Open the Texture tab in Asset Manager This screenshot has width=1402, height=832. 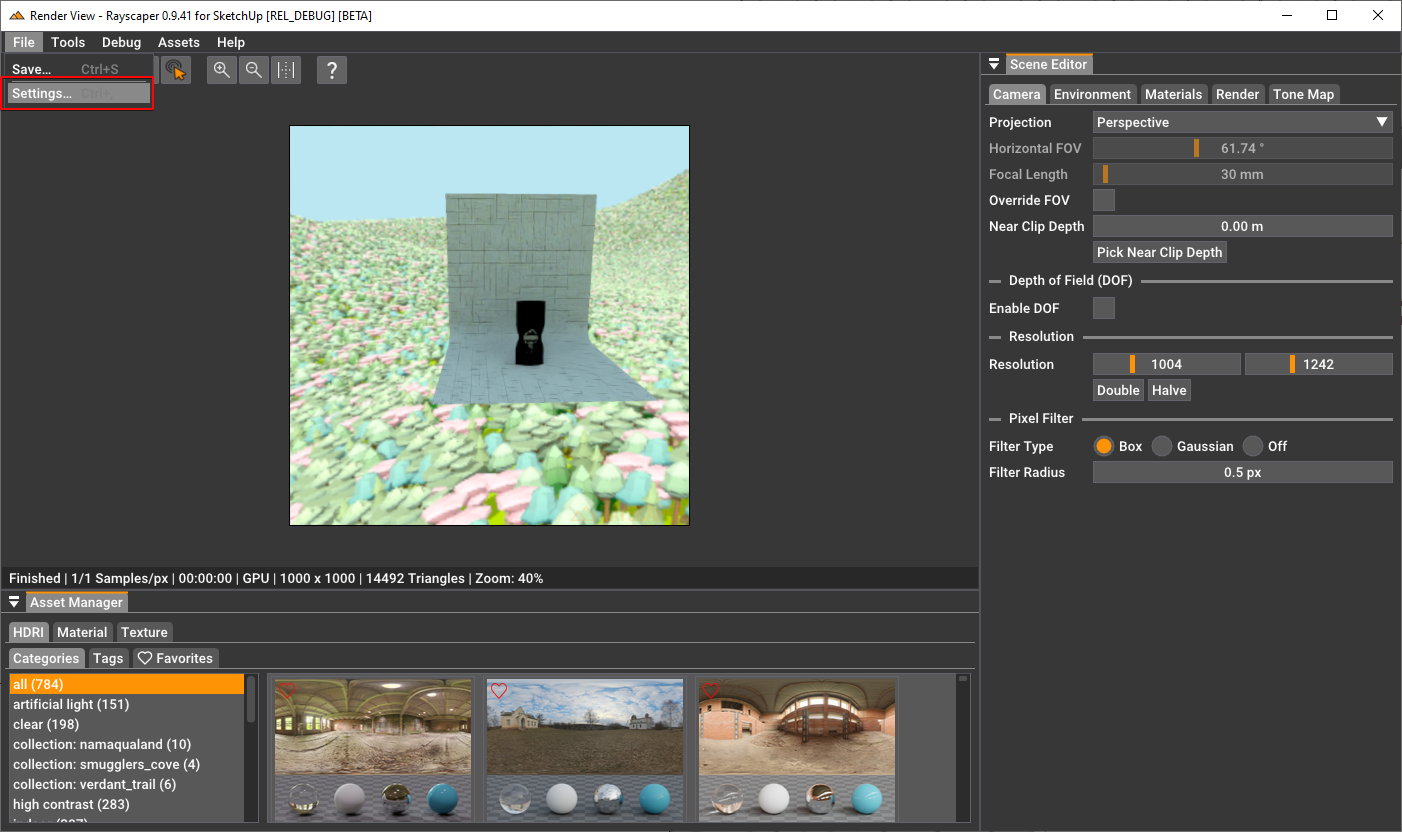click(x=144, y=632)
